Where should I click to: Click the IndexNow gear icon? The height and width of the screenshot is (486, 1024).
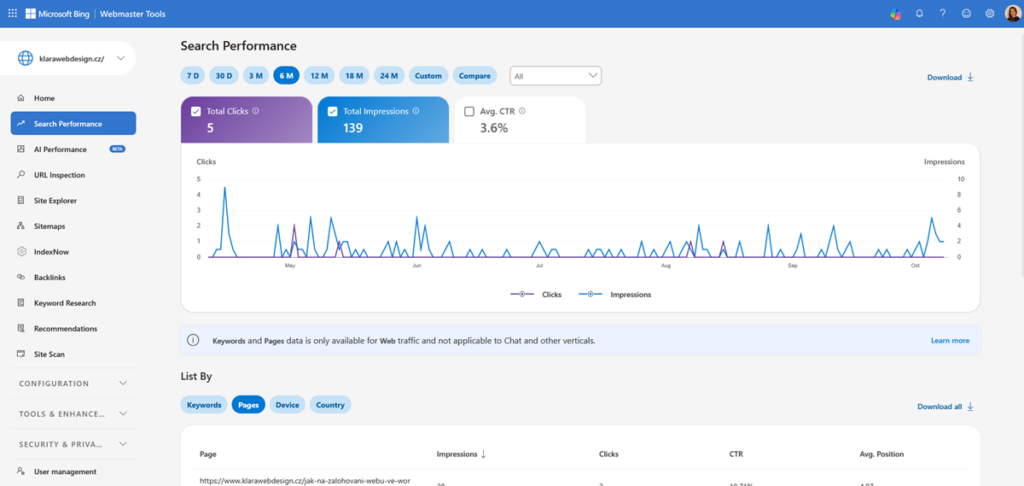[x=21, y=251]
